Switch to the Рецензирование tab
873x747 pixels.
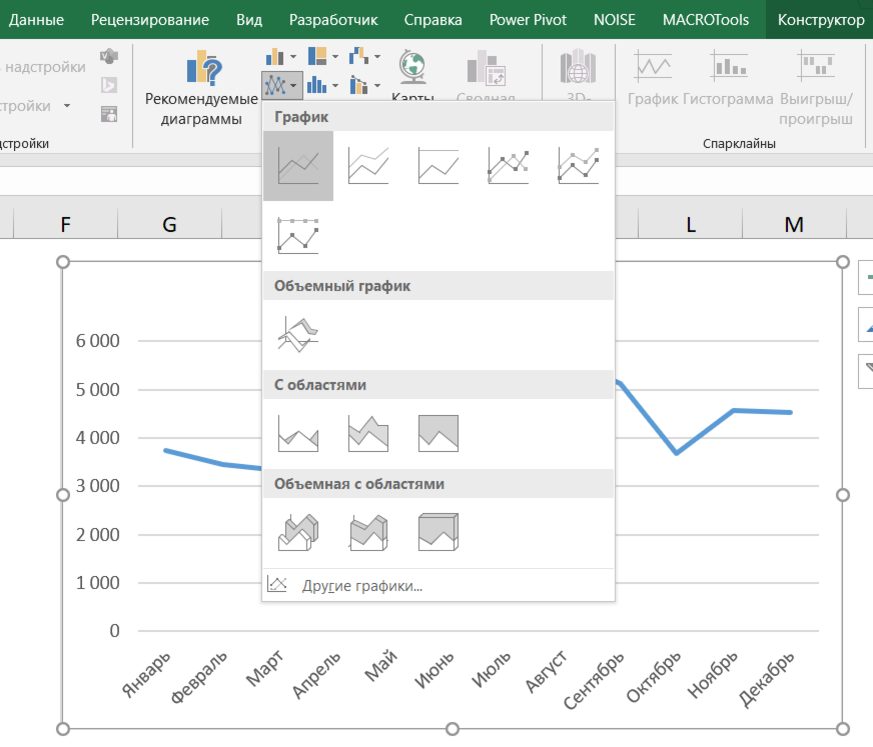[150, 19]
